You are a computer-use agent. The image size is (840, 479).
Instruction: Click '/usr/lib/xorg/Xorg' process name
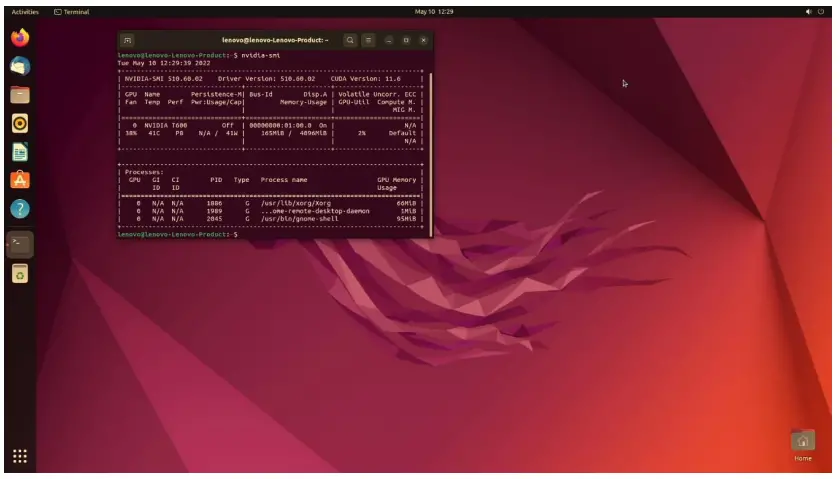point(296,204)
